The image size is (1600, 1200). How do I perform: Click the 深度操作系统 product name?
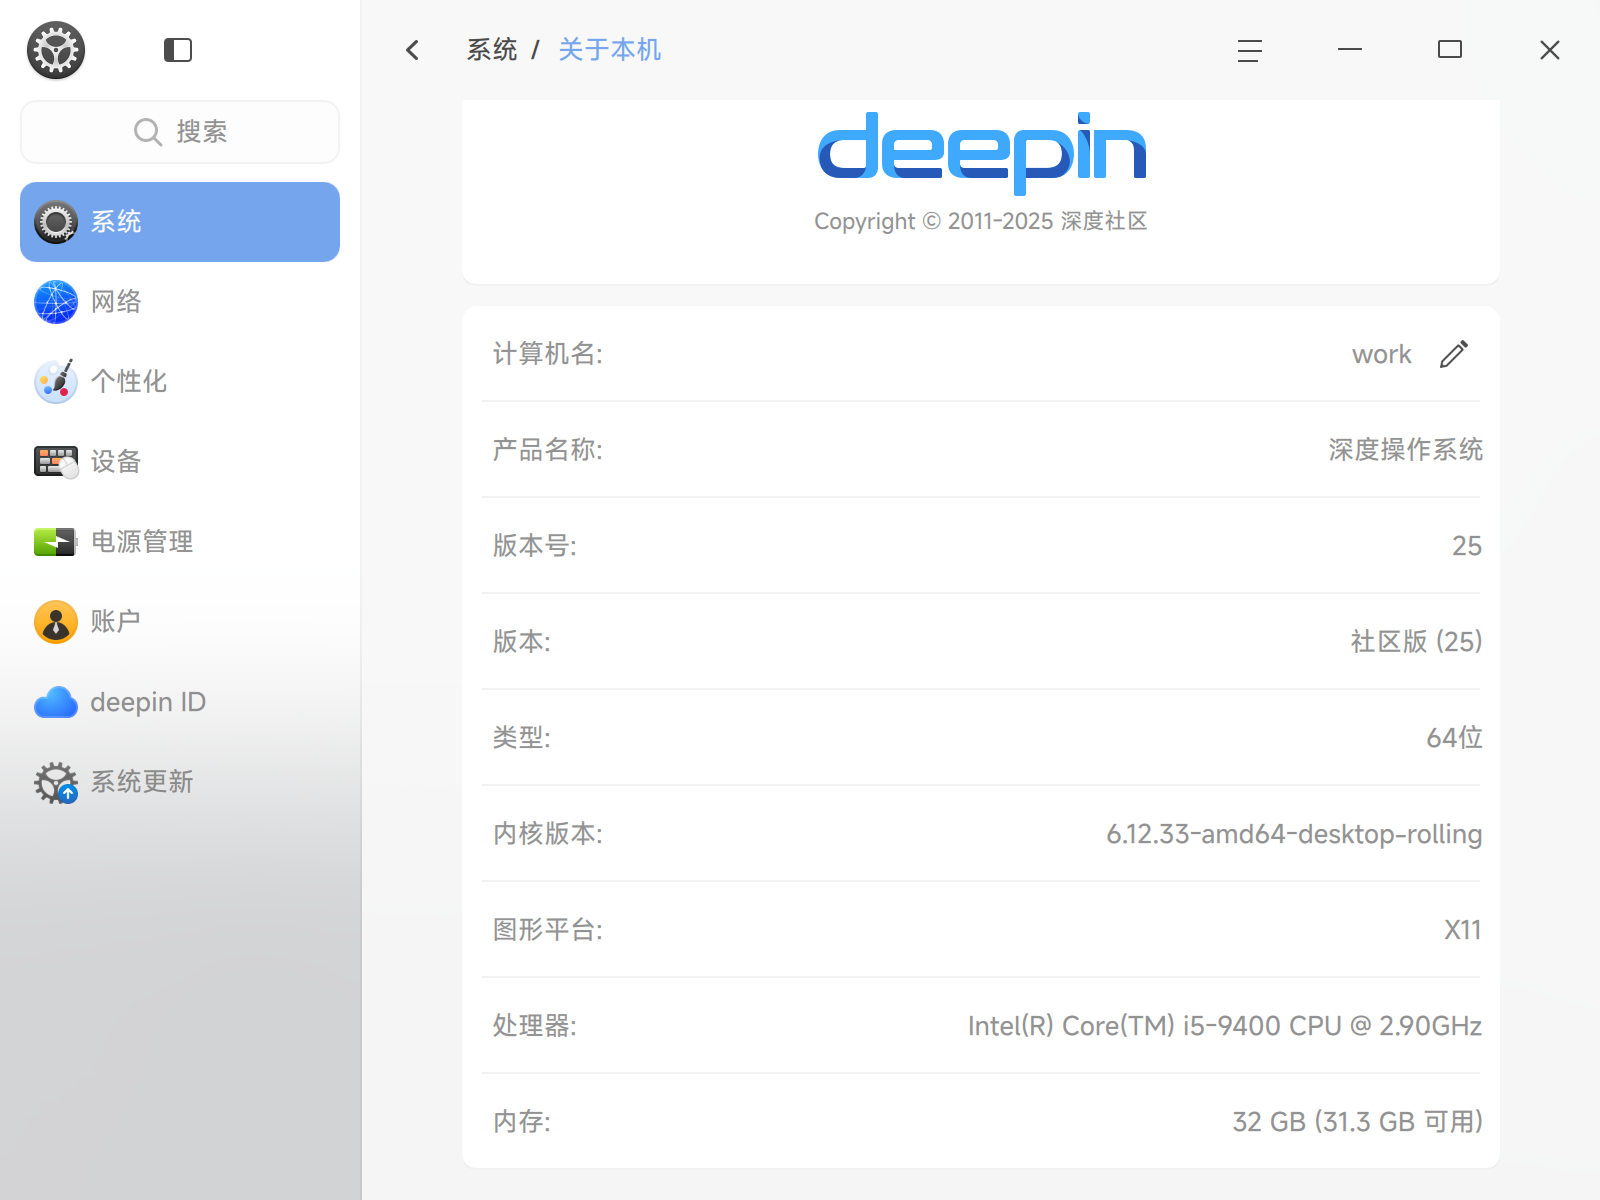tap(1406, 450)
